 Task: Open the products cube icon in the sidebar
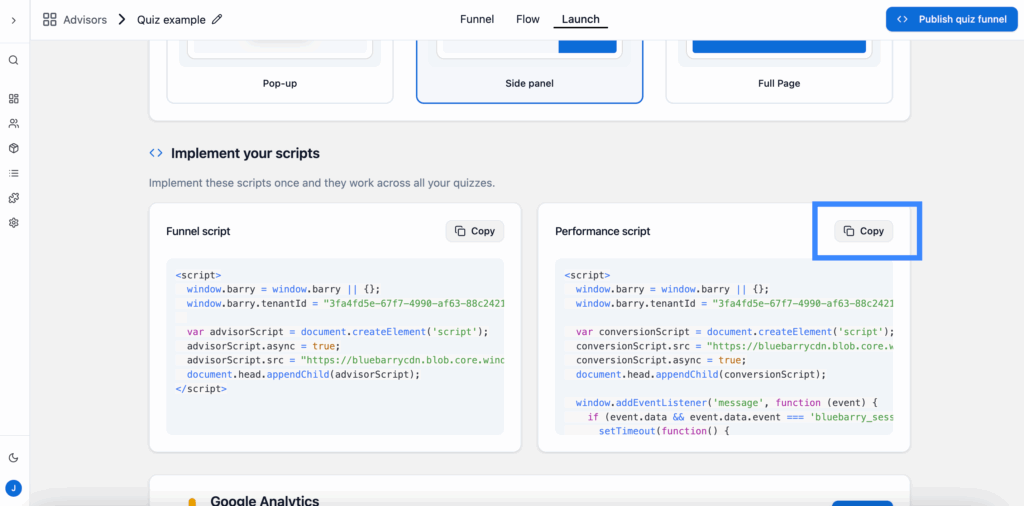[x=14, y=148]
